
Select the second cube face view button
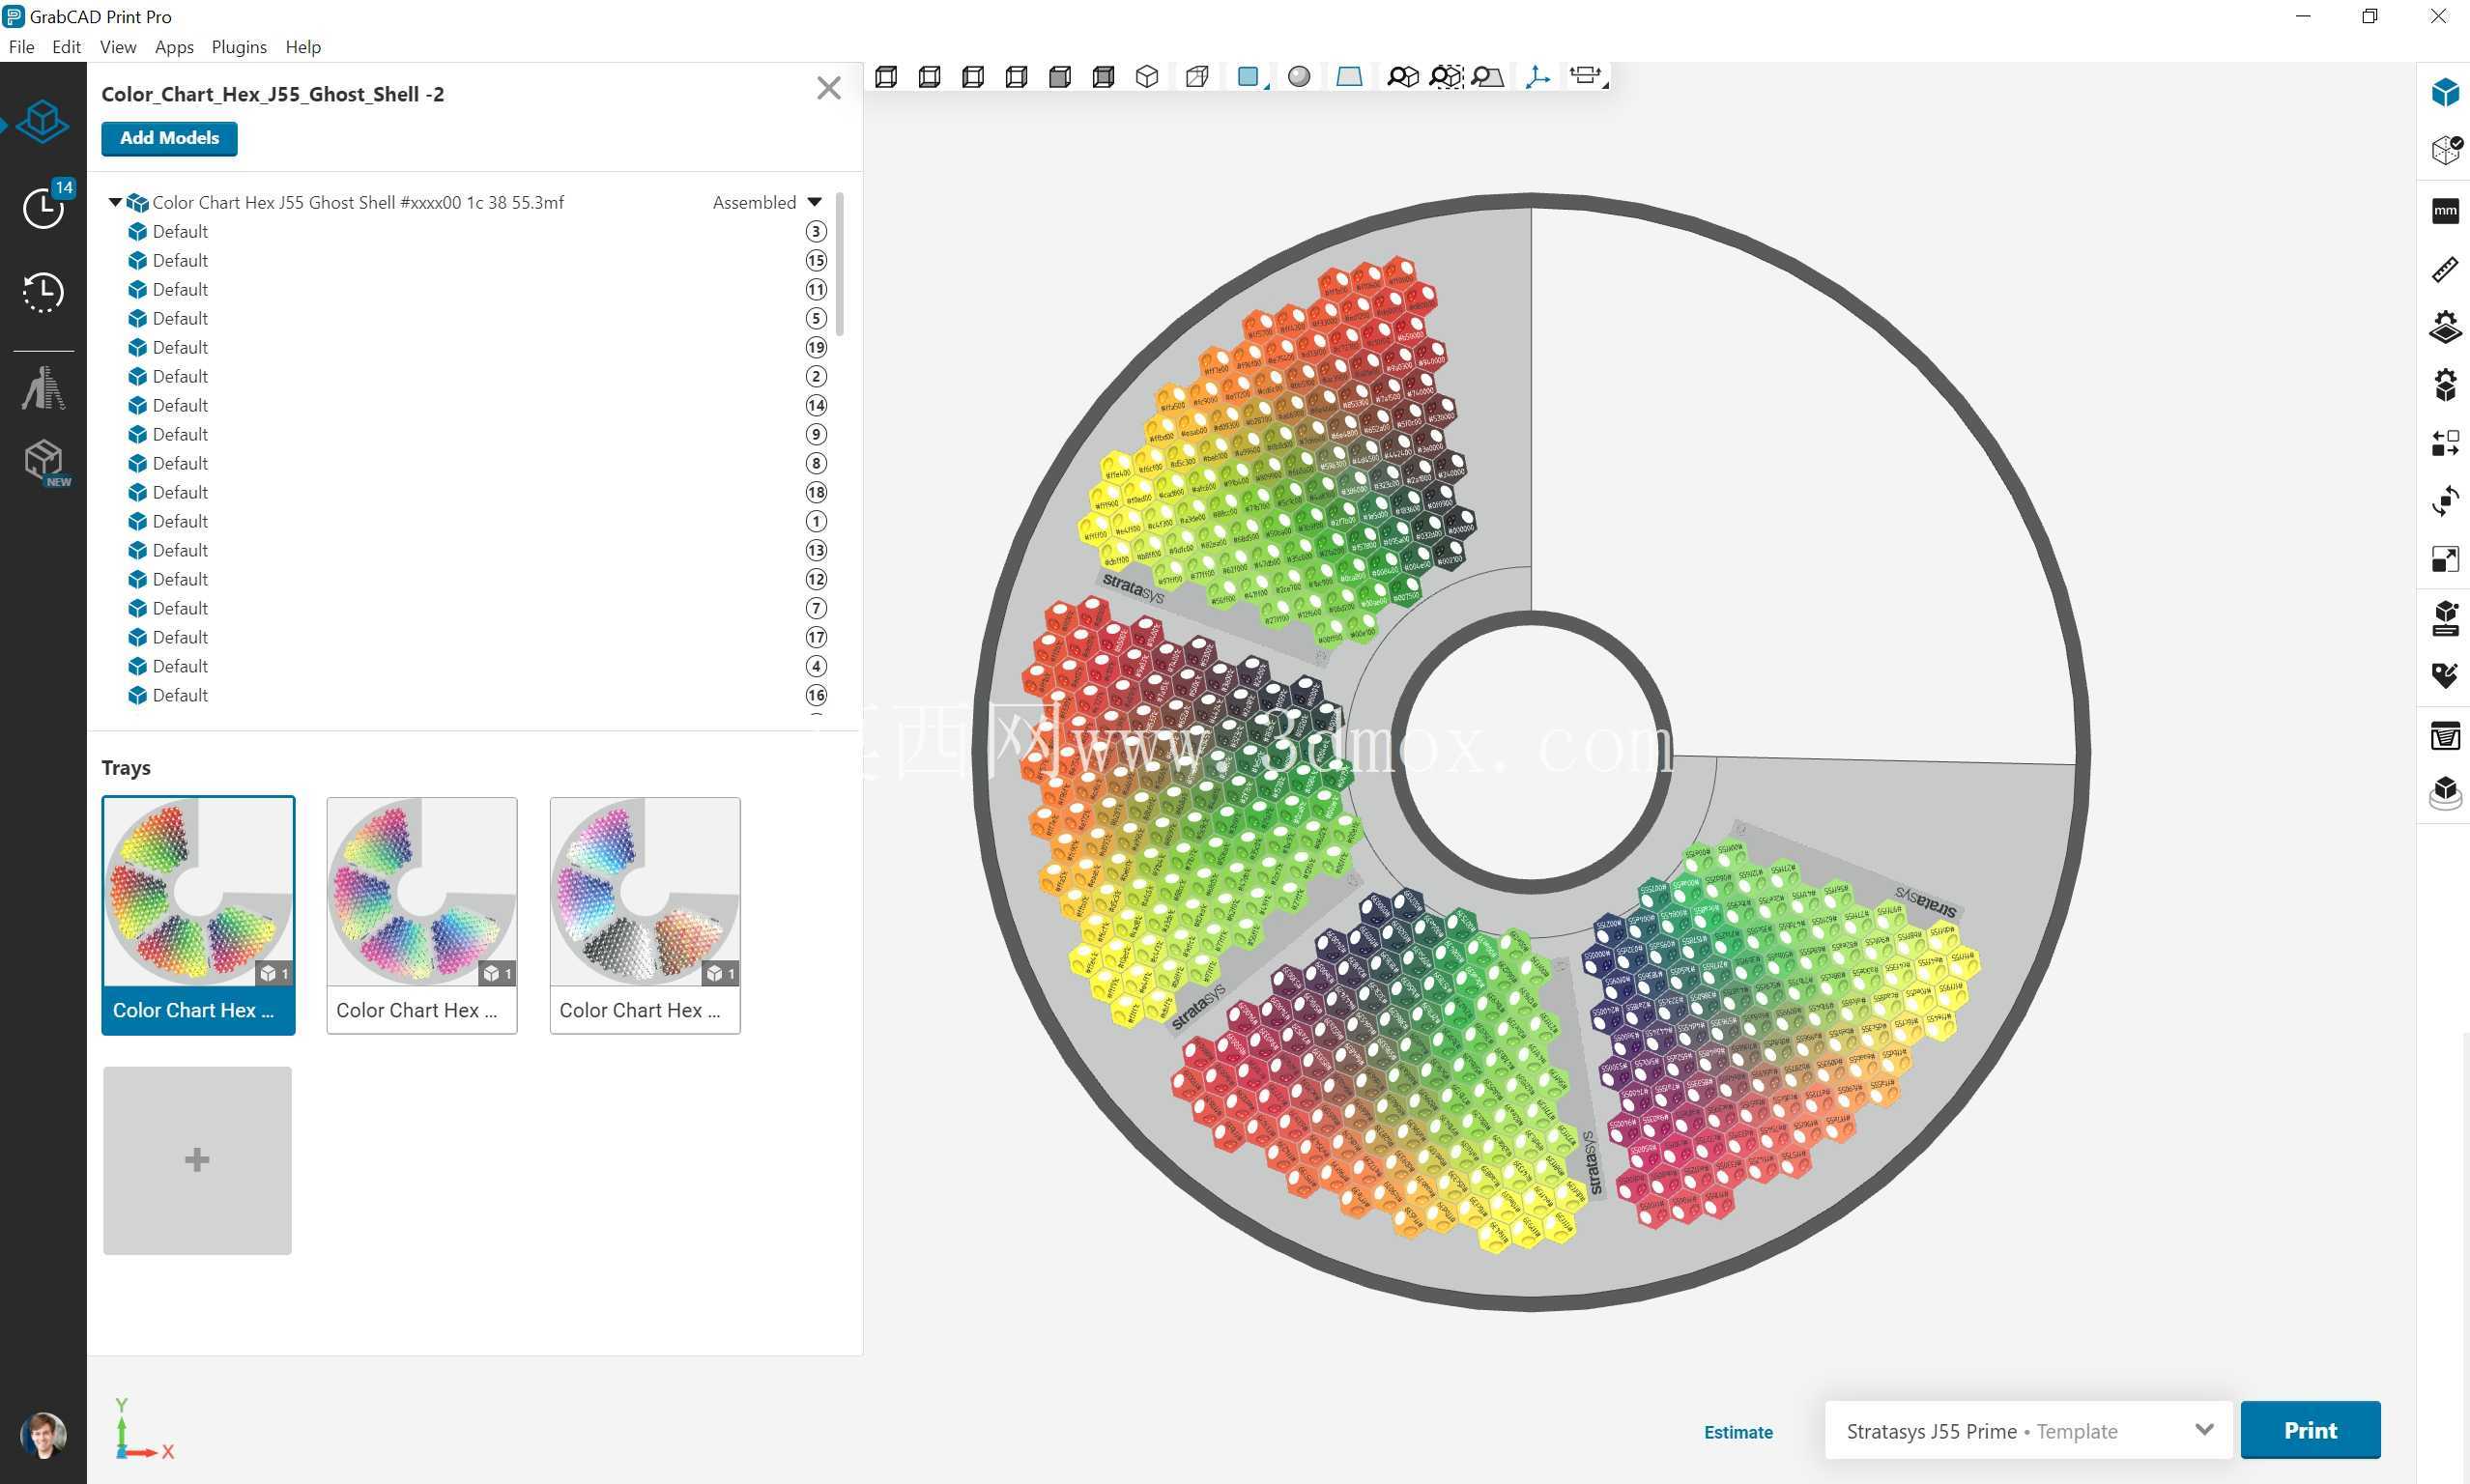coord(929,77)
